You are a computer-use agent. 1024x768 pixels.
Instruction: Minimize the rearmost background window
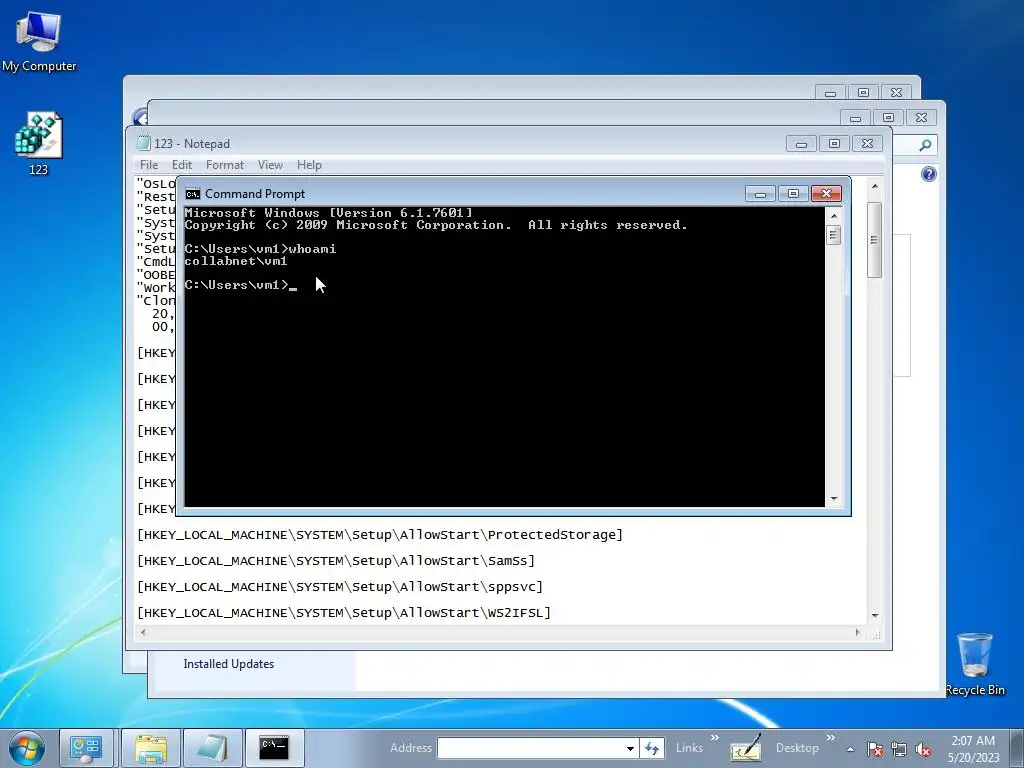click(x=830, y=93)
